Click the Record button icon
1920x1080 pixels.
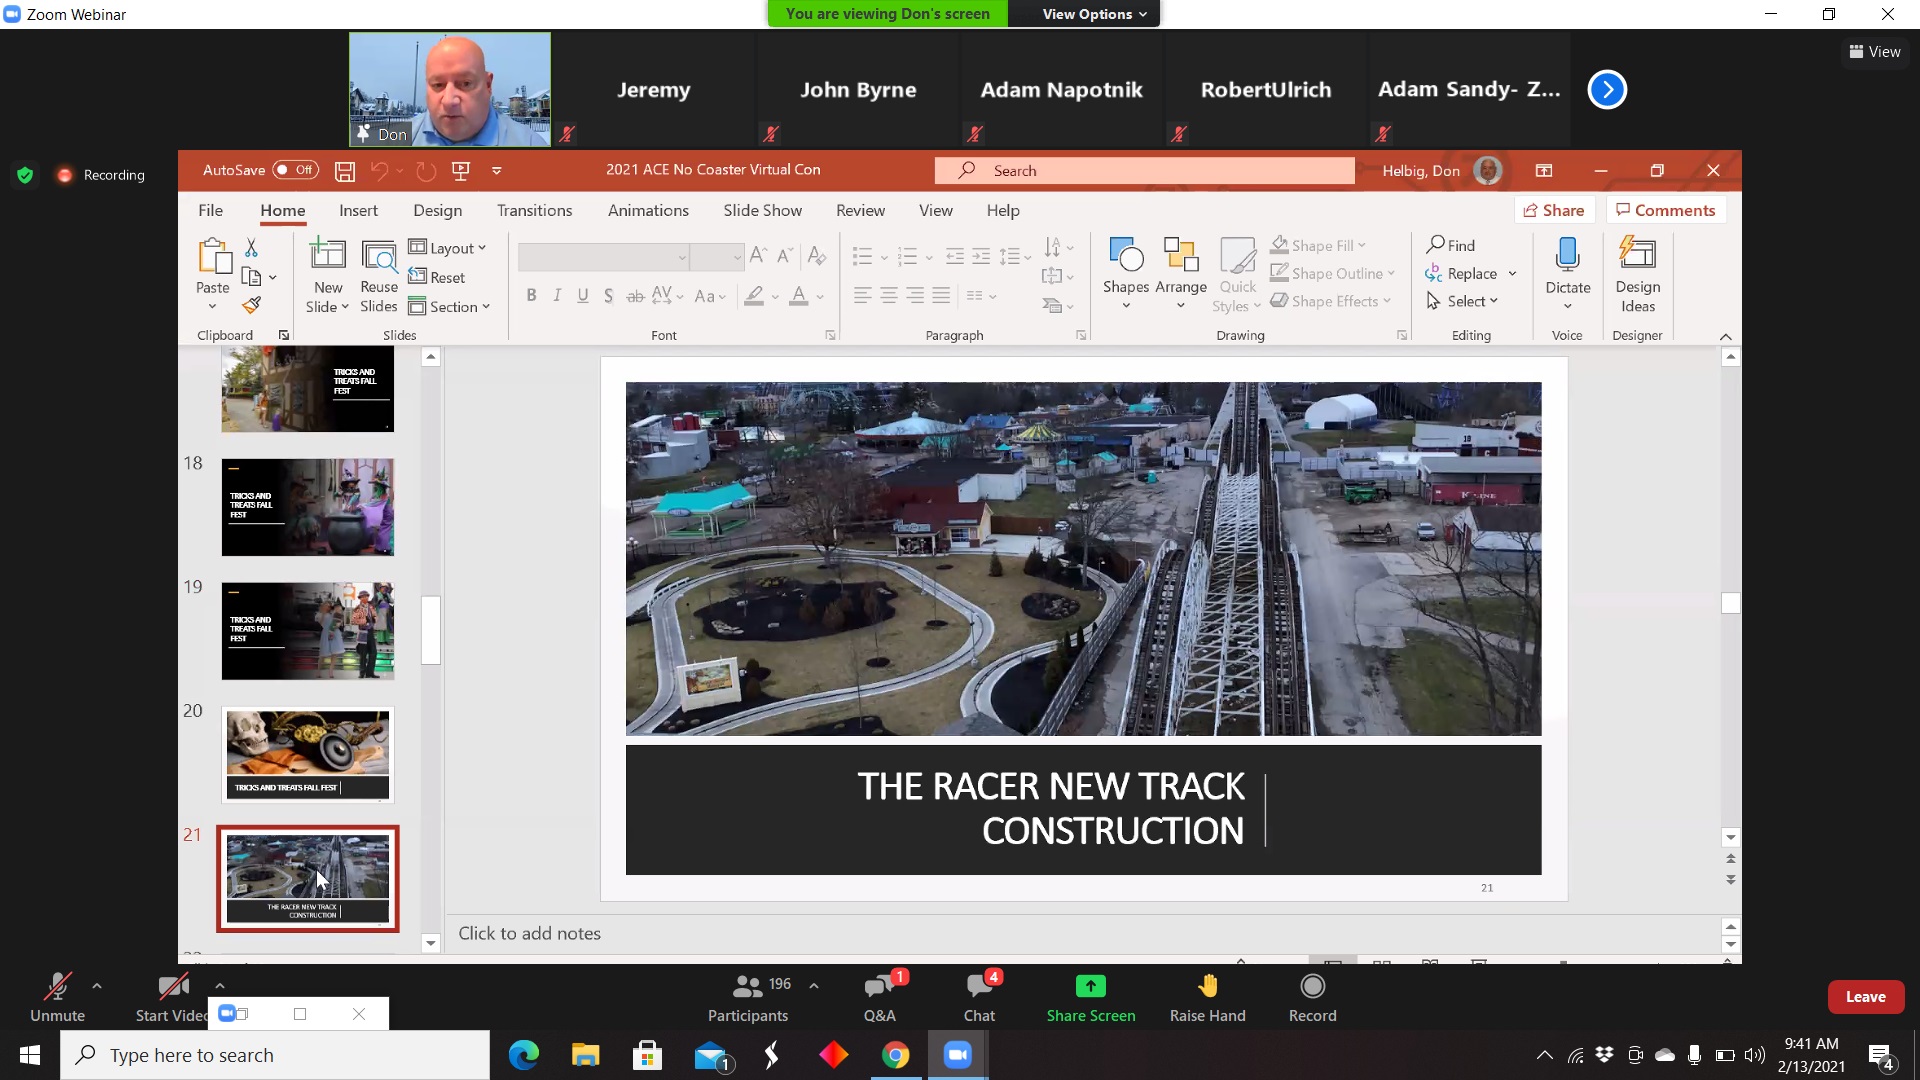[1312, 987]
